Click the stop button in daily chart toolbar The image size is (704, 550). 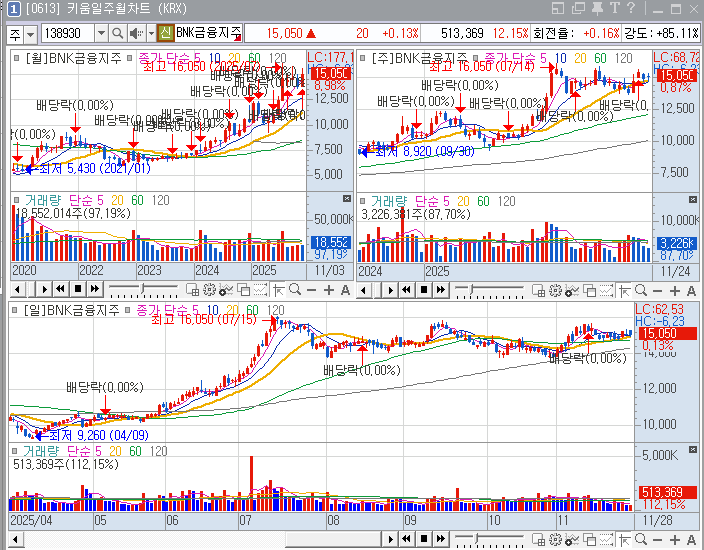(424, 538)
